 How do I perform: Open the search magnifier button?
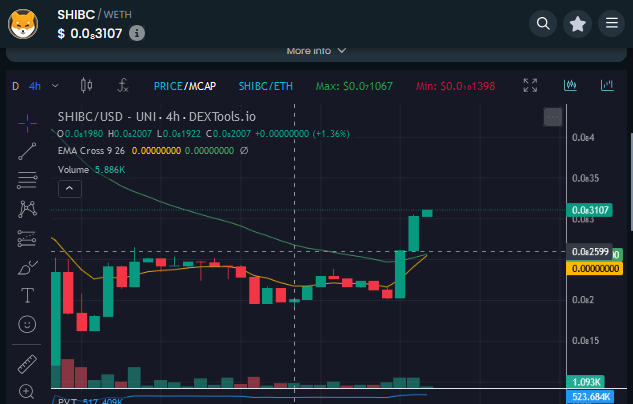coord(543,23)
